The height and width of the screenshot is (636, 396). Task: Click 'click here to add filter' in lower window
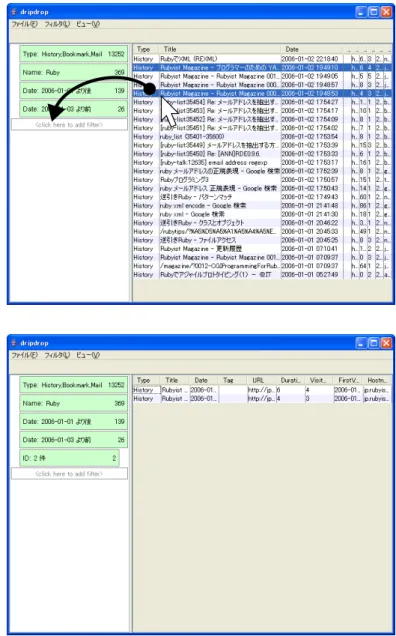[69, 474]
